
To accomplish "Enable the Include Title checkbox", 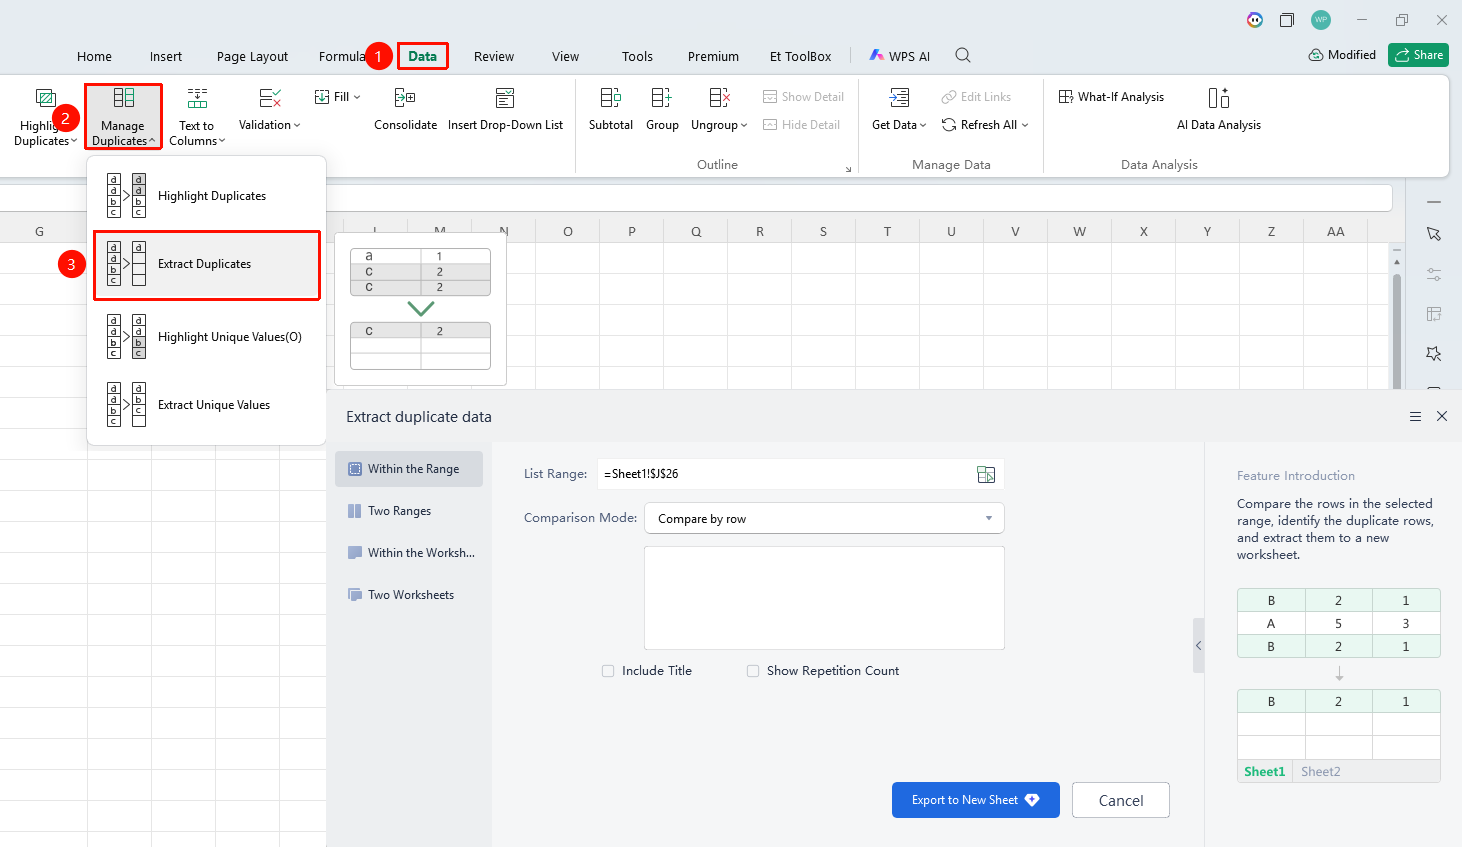I will [x=608, y=671].
